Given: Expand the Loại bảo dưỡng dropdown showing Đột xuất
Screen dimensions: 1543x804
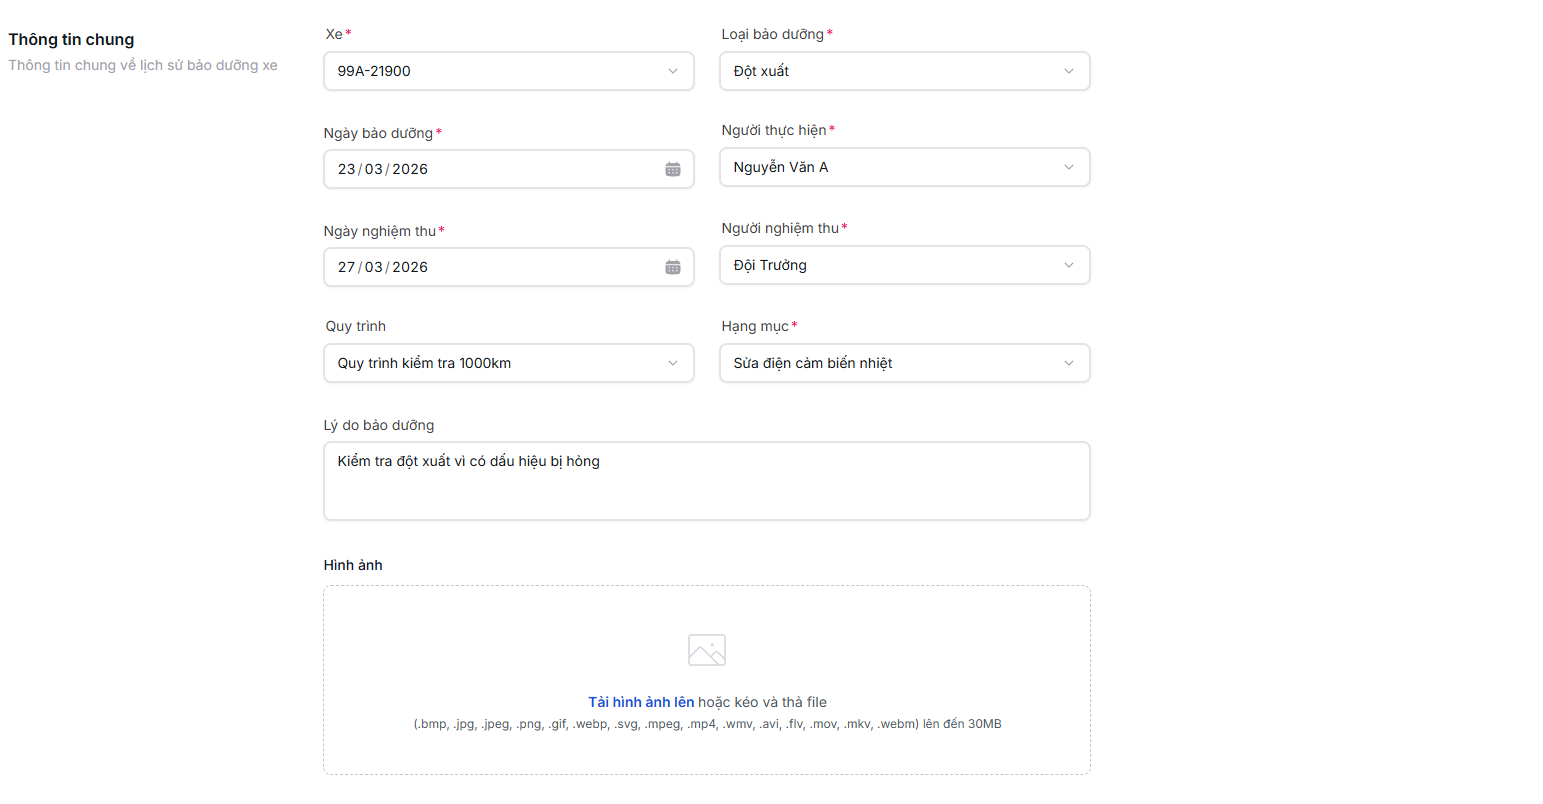Looking at the screenshot, I should 903,71.
